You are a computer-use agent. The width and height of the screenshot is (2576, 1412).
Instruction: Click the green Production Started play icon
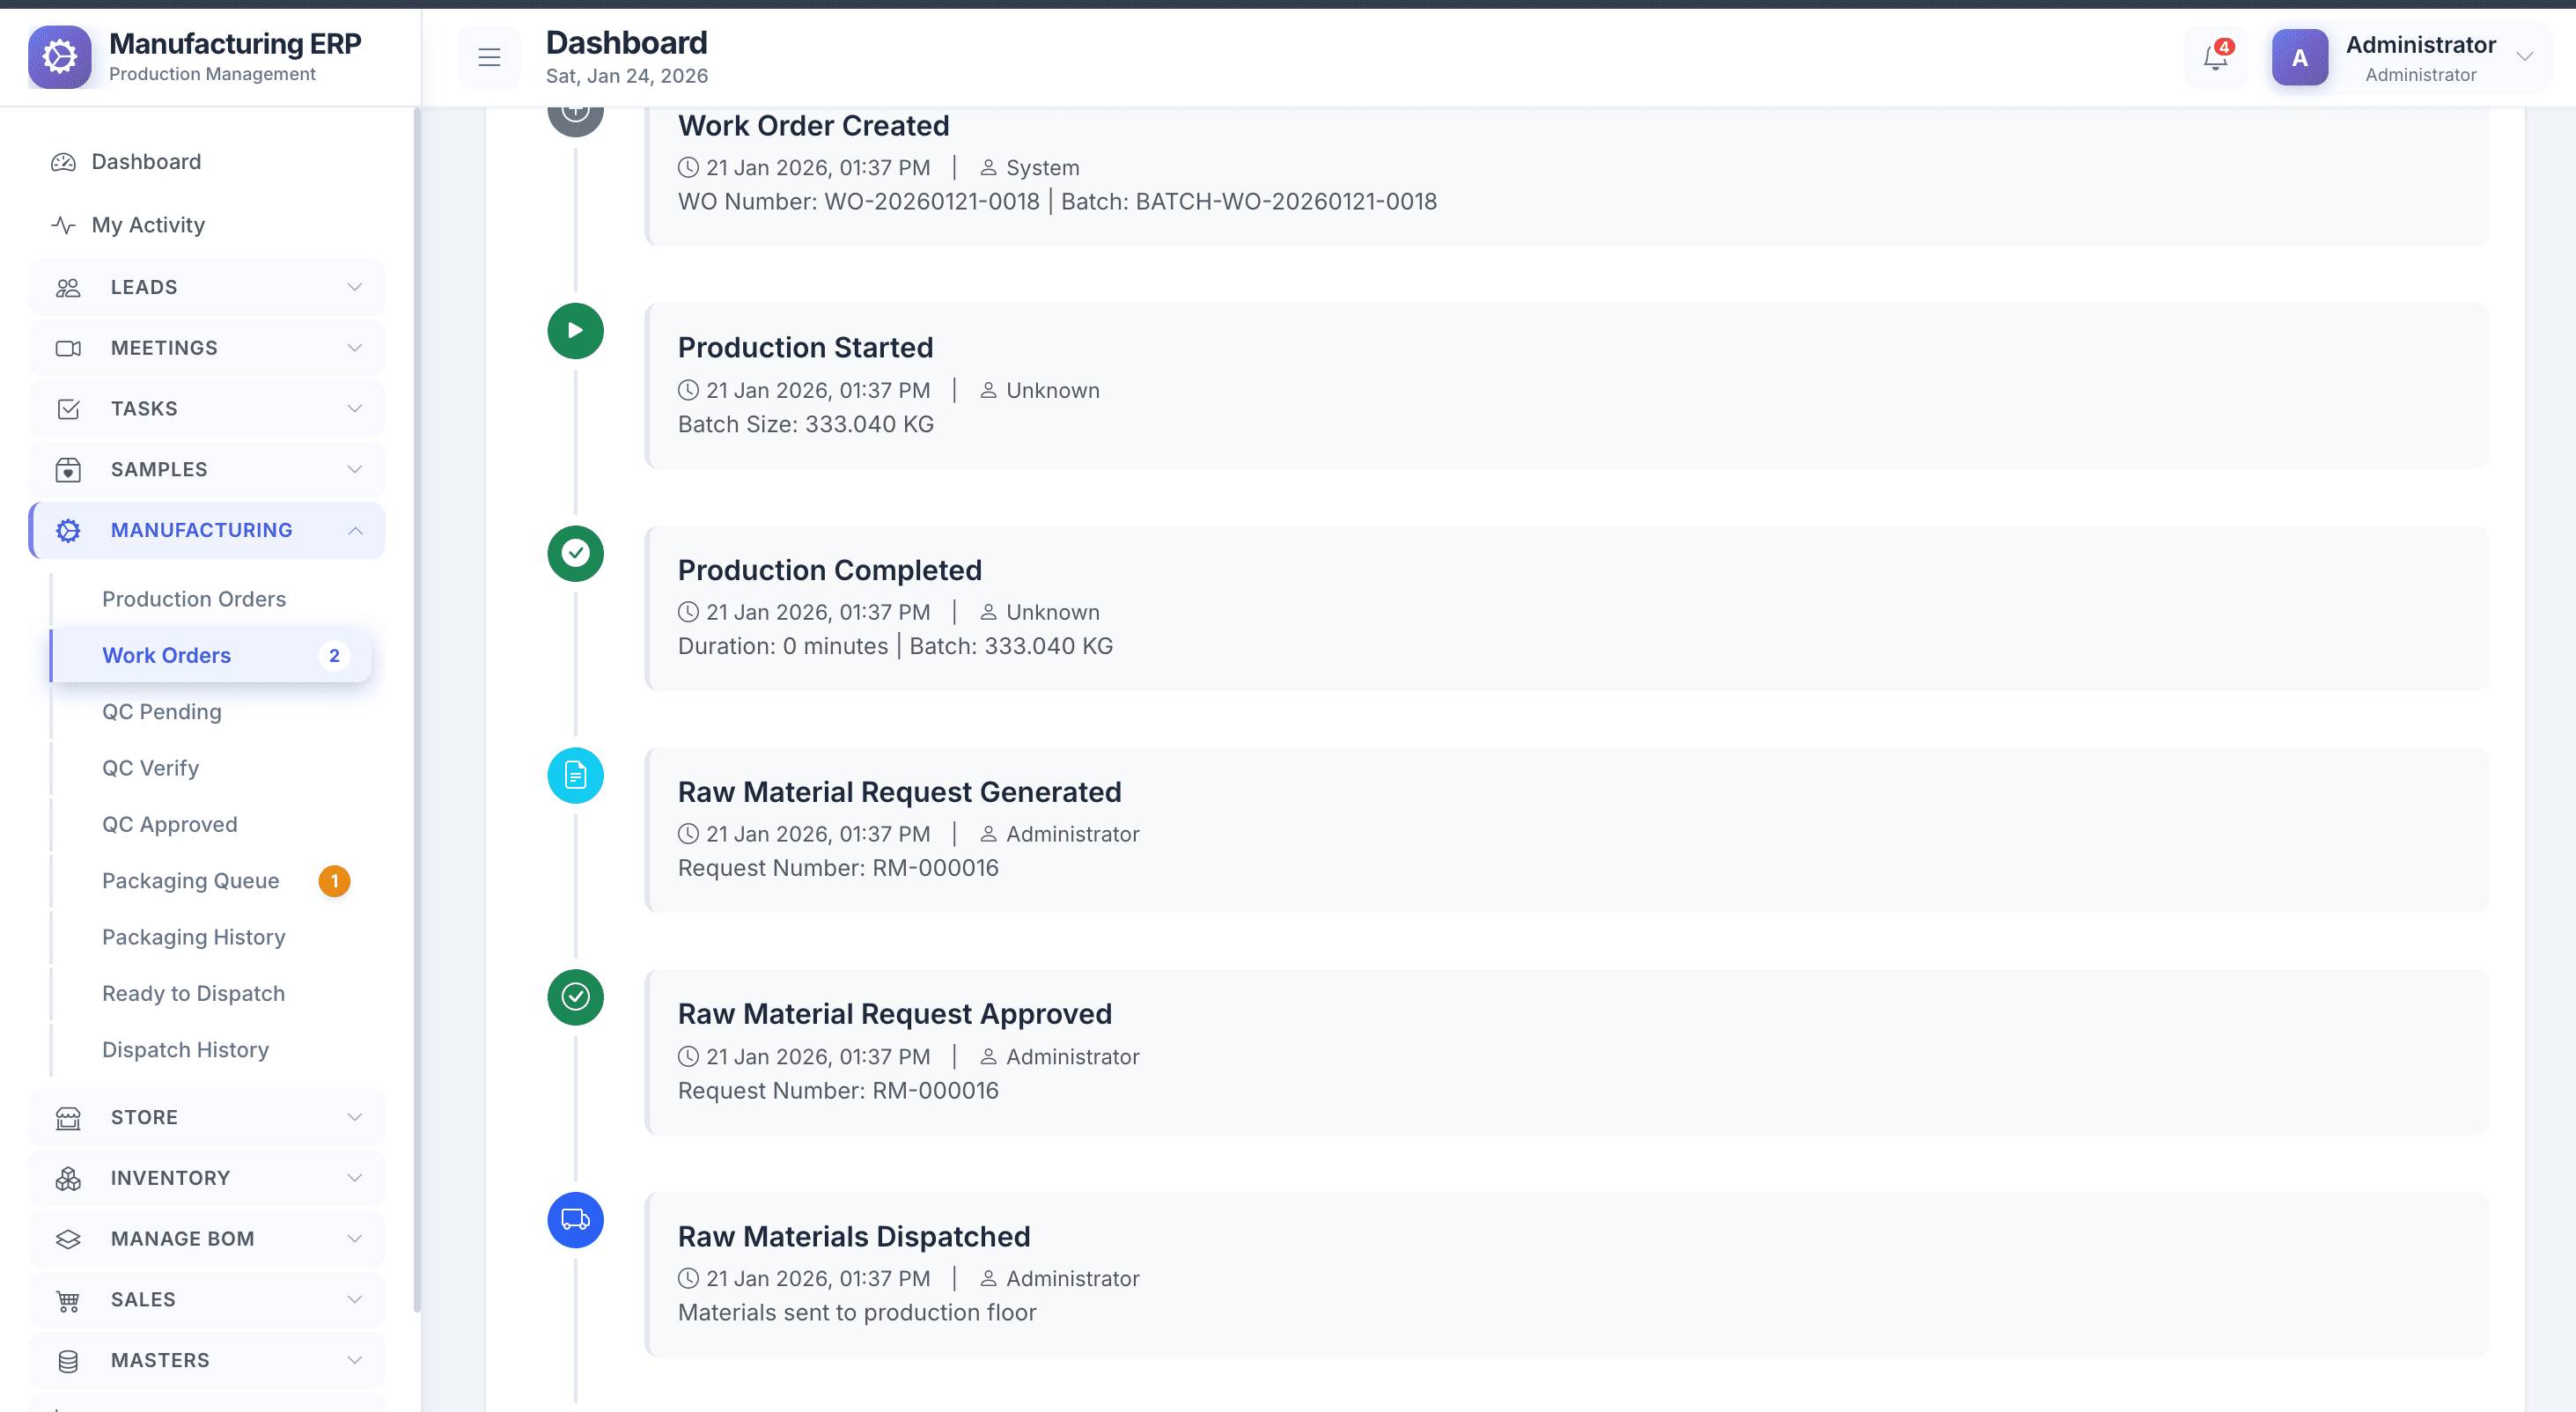[x=575, y=331]
